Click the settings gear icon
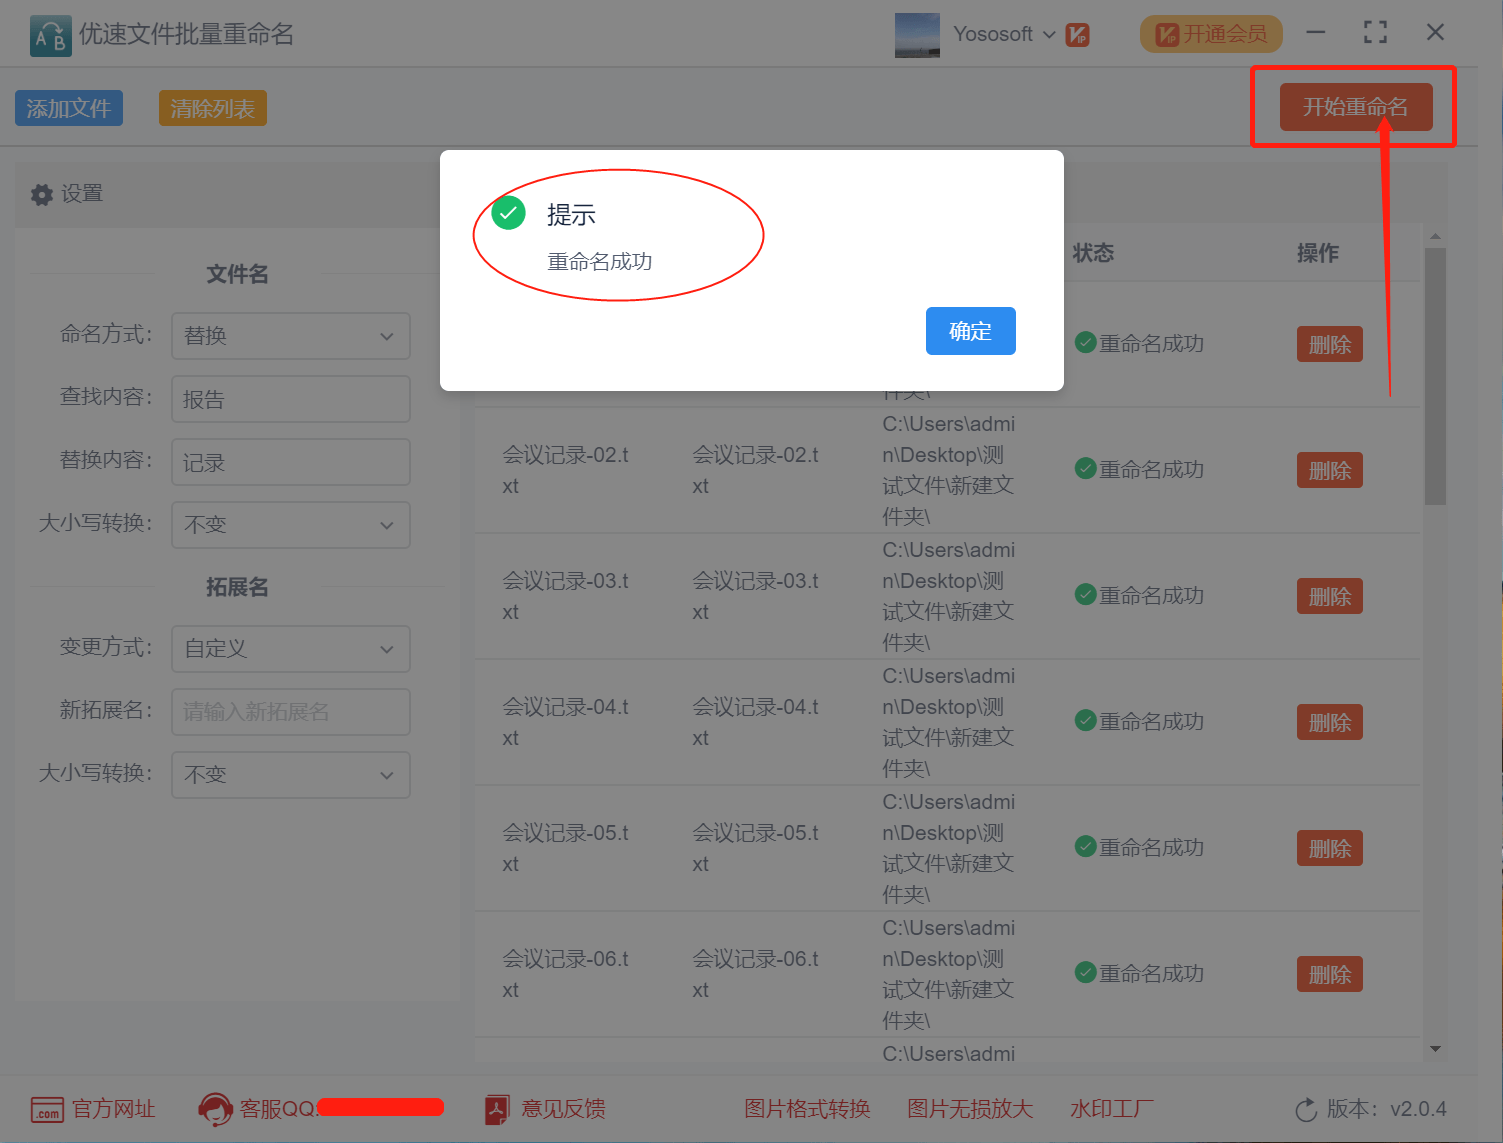 pos(41,194)
